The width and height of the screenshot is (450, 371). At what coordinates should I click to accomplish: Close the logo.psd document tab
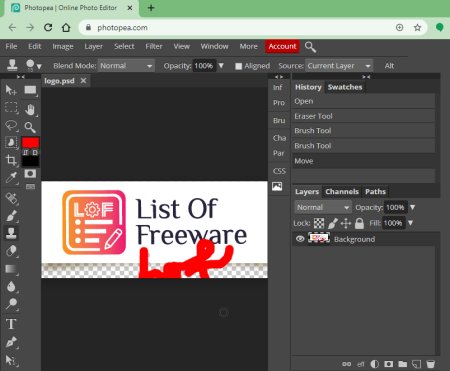83,81
